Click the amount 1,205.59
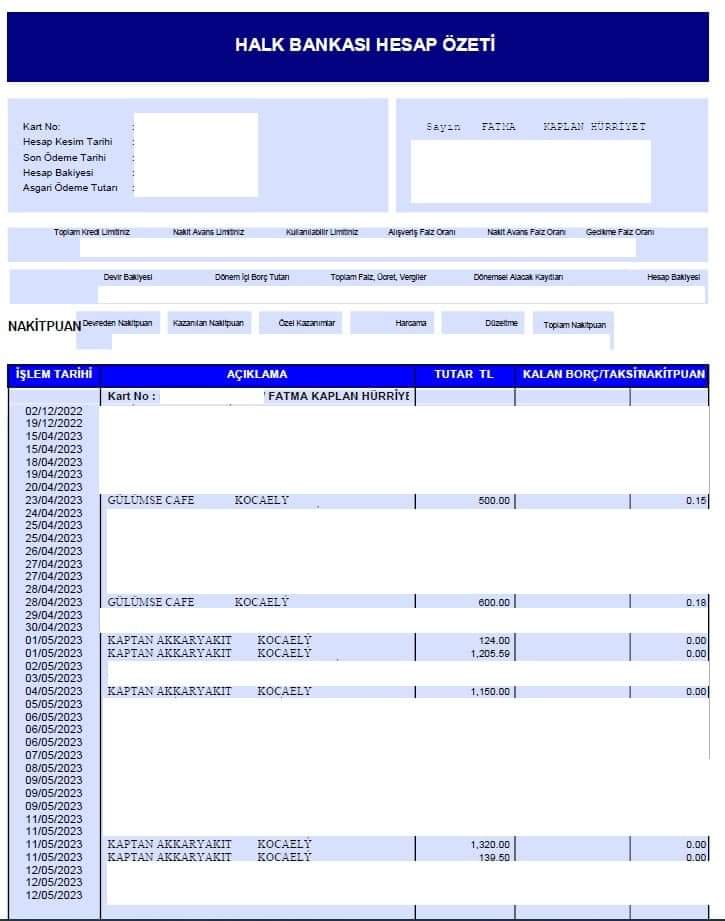 tap(491, 654)
